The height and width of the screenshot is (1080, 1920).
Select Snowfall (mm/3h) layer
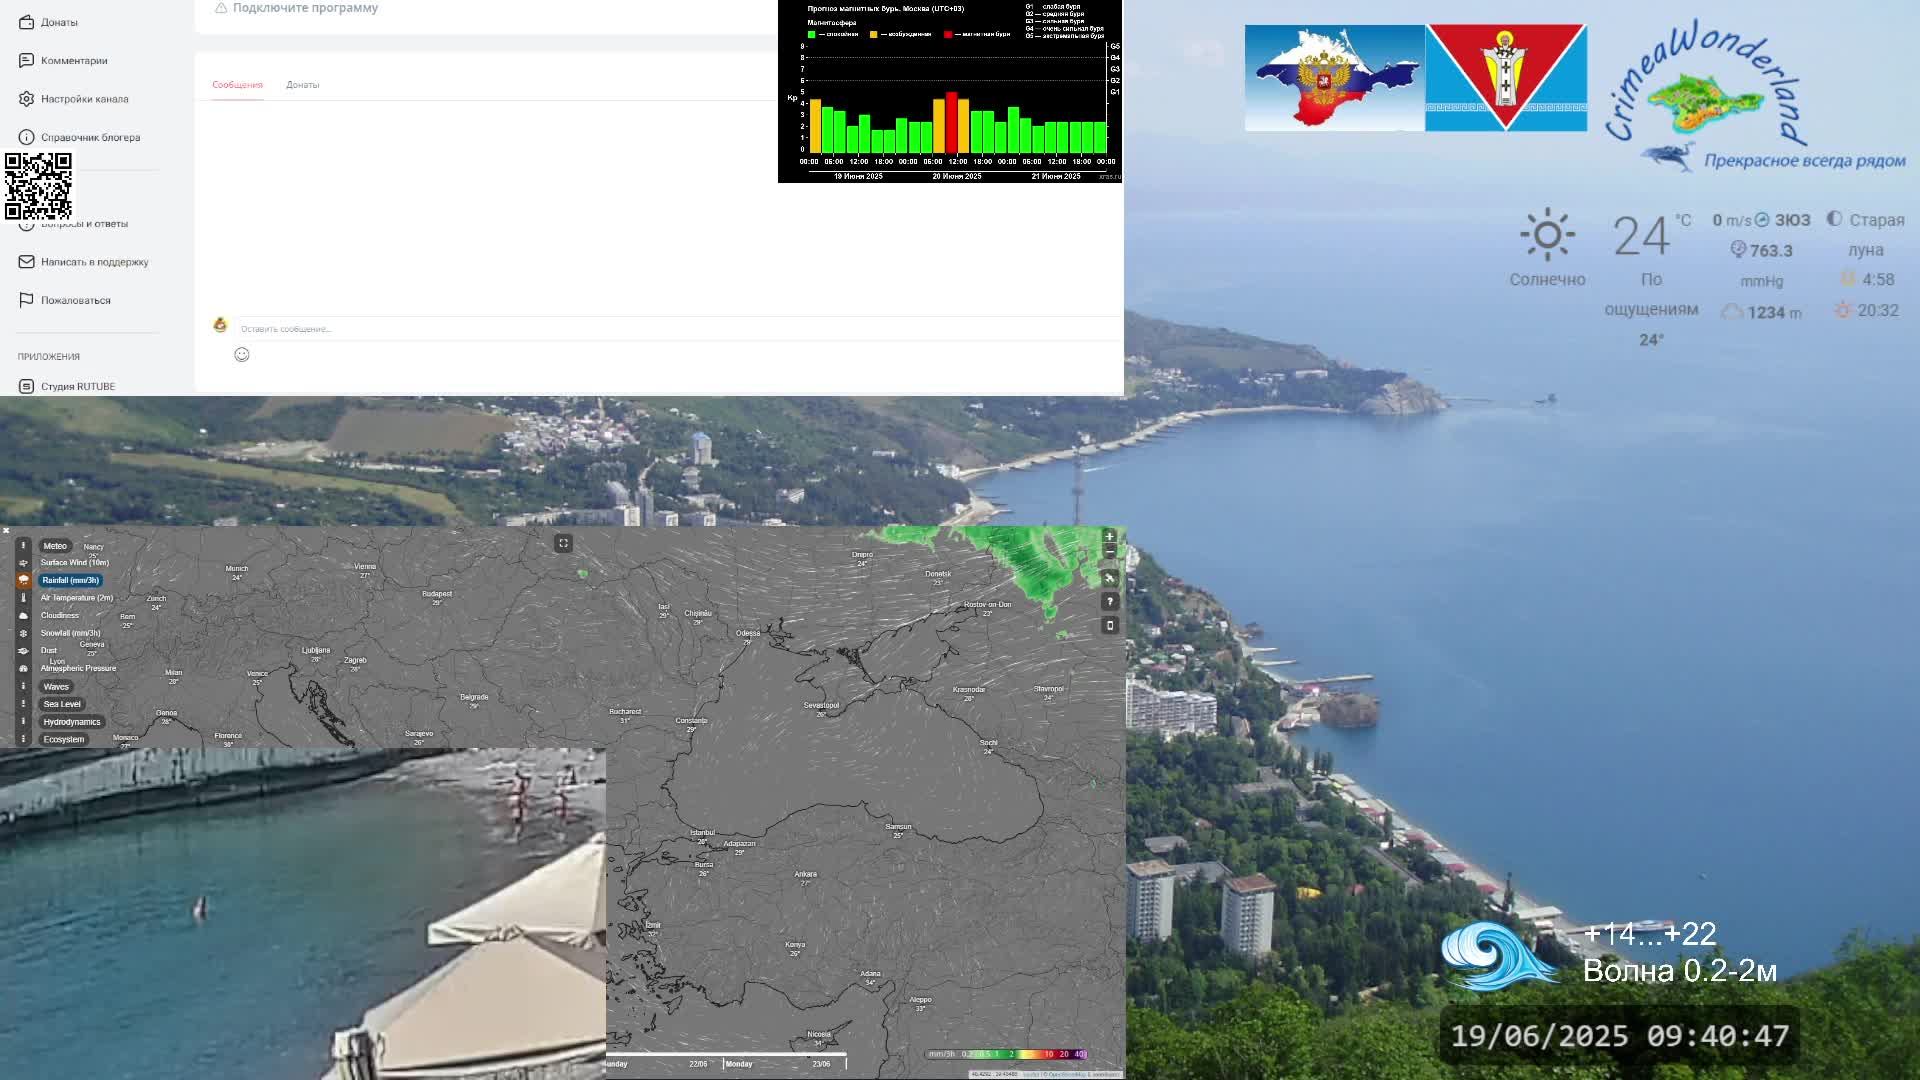(x=71, y=633)
